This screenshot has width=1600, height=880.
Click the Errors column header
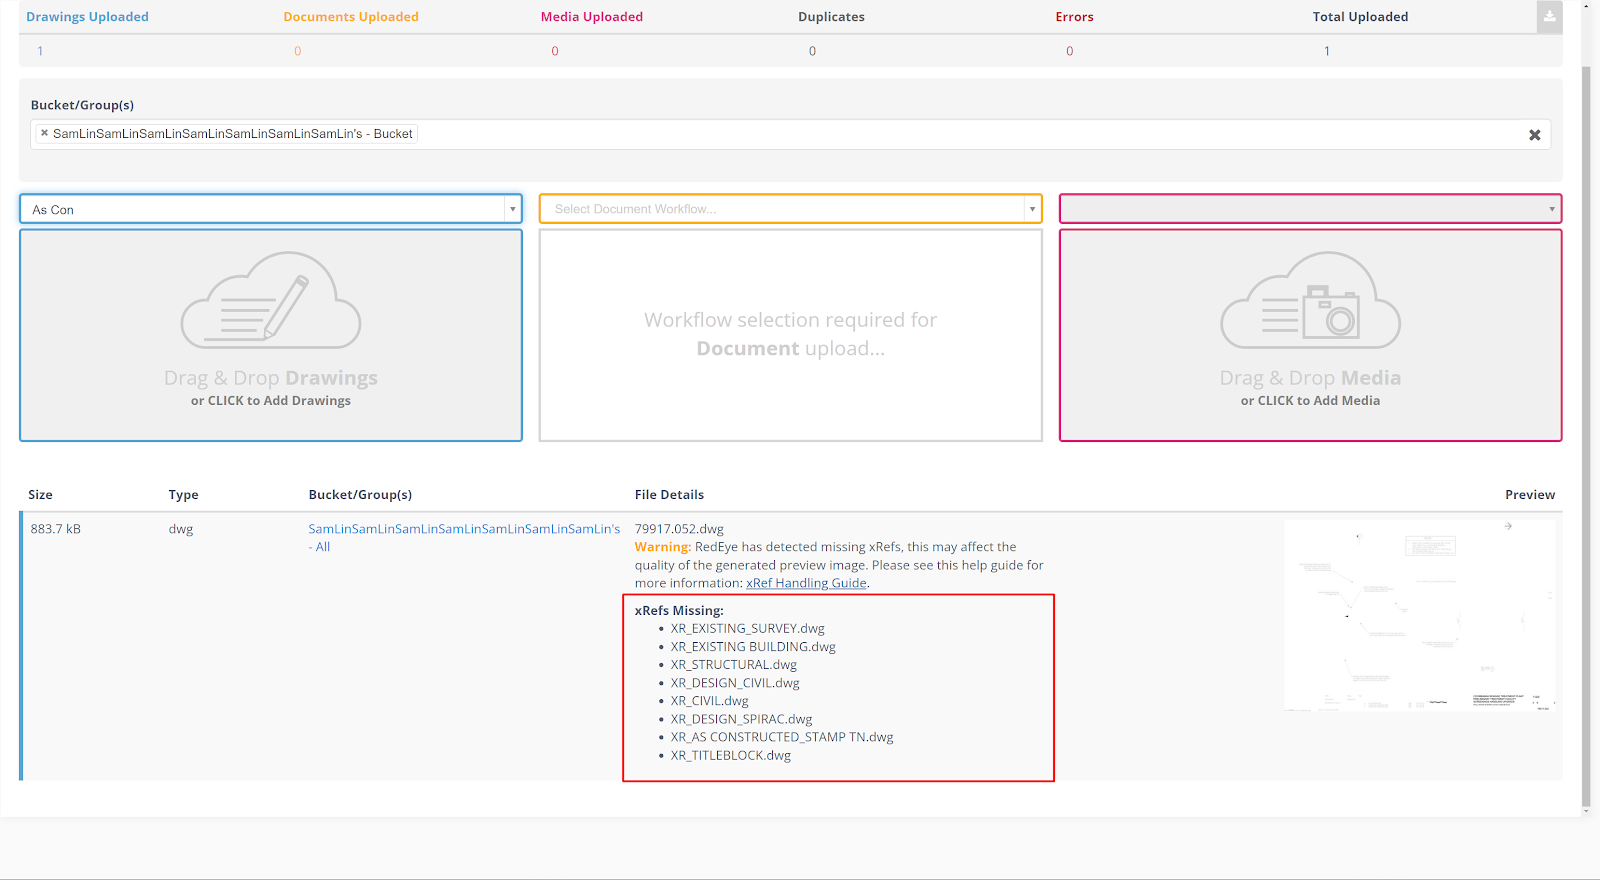click(1074, 17)
